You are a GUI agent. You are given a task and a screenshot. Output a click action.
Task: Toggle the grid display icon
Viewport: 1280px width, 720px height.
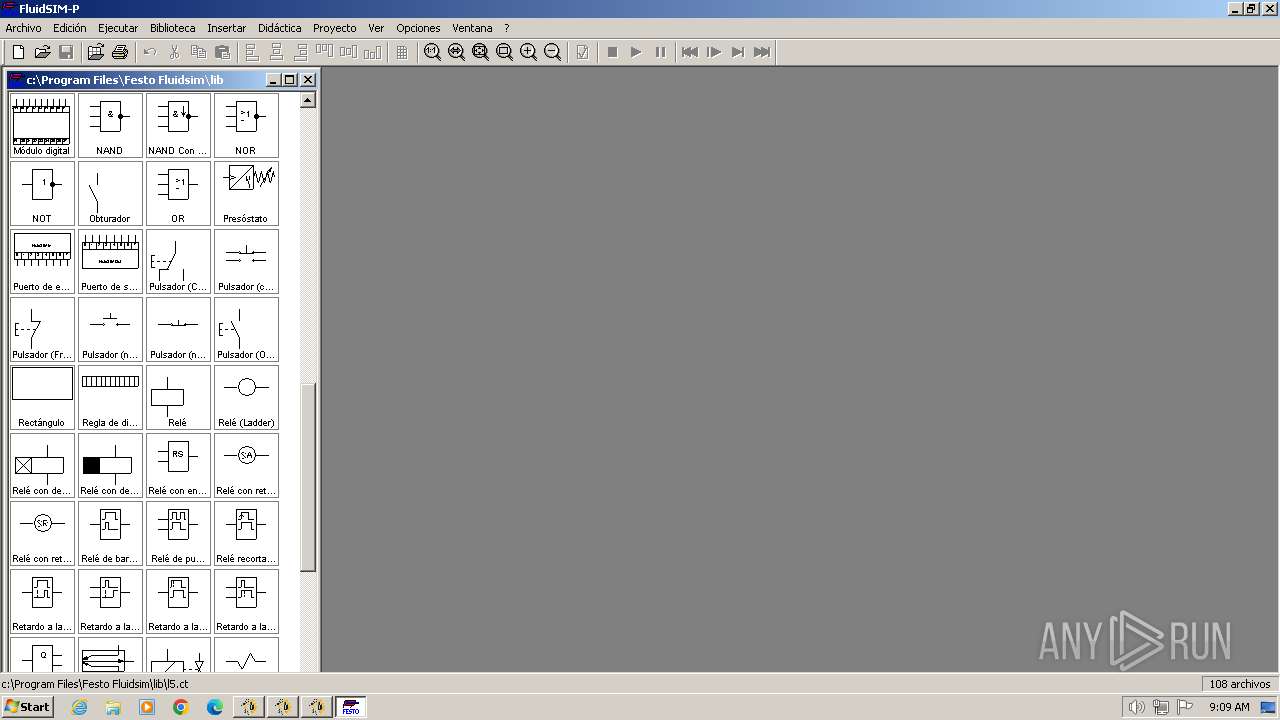[x=402, y=52]
